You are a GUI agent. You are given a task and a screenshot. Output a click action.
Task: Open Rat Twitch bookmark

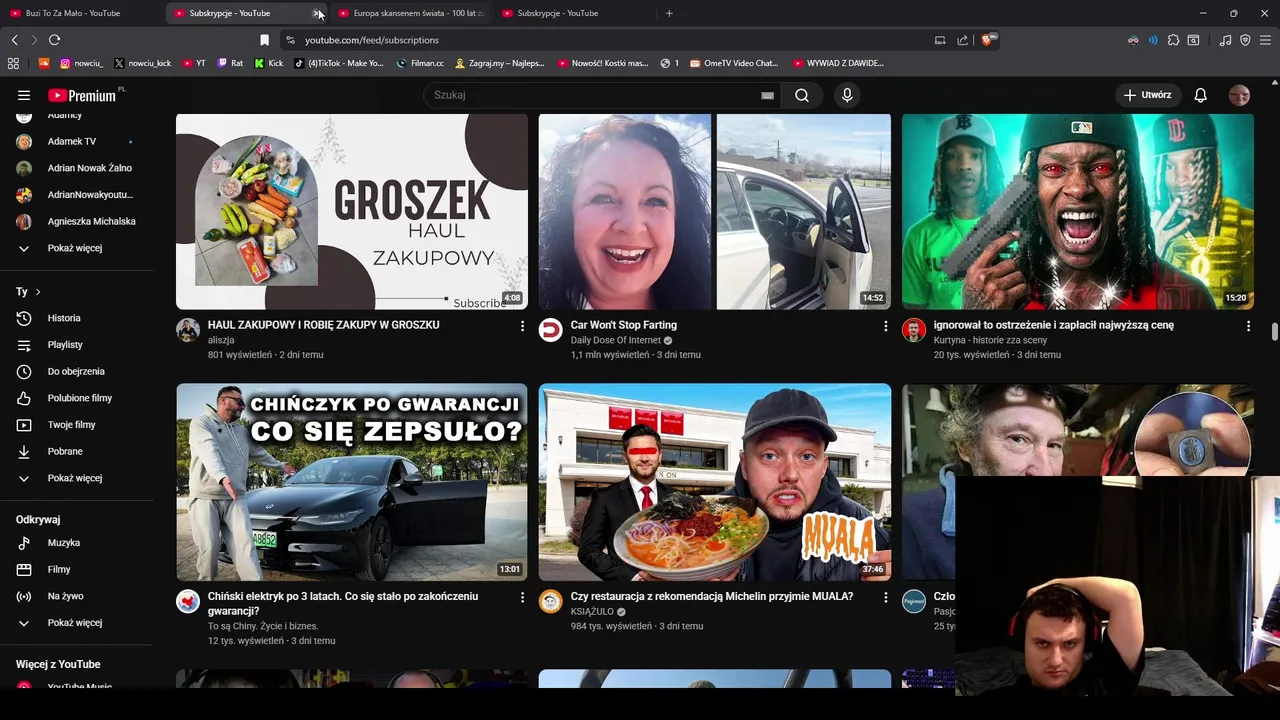230,63
